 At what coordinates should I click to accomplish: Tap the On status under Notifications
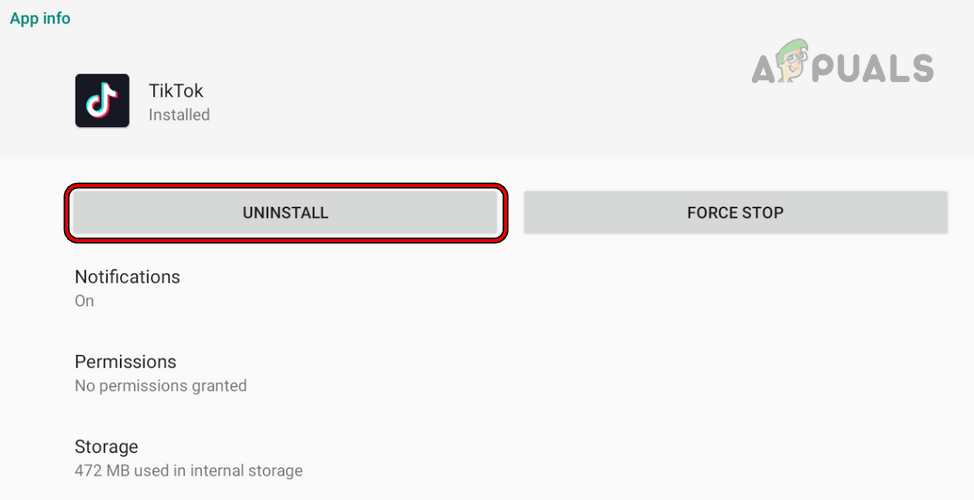pos(84,301)
